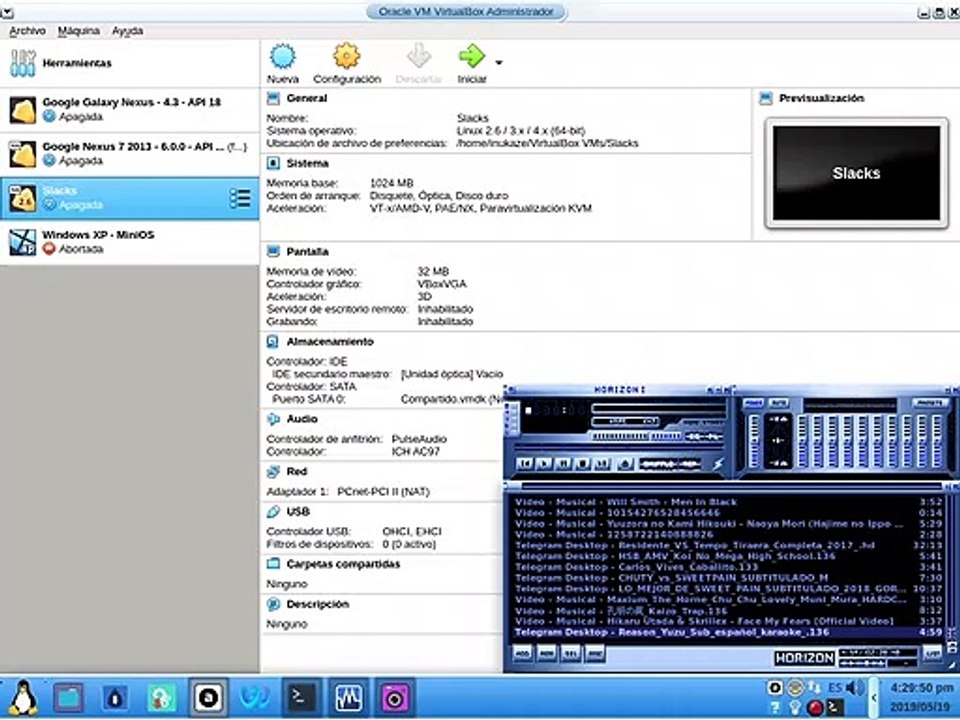The width and height of the screenshot is (960, 720).
Task: Click REM button in playlist
Action: [x=546, y=654]
